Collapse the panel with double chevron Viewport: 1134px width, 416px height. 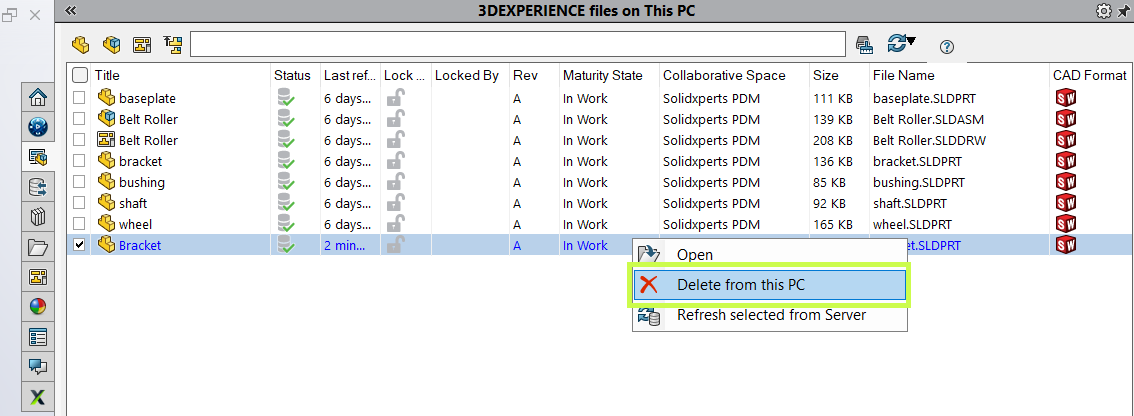click(x=70, y=11)
